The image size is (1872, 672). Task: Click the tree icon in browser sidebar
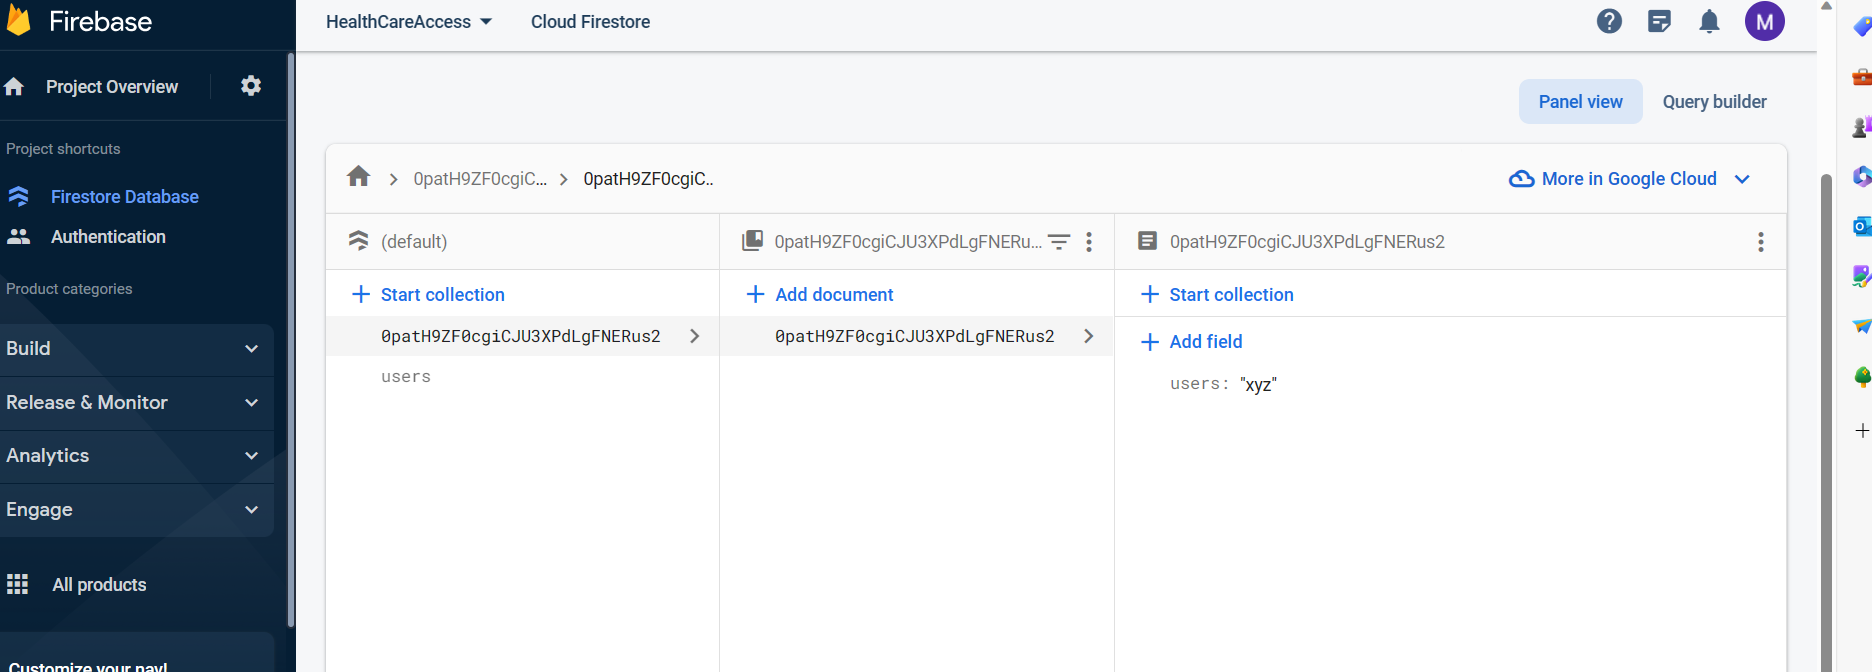(1862, 377)
